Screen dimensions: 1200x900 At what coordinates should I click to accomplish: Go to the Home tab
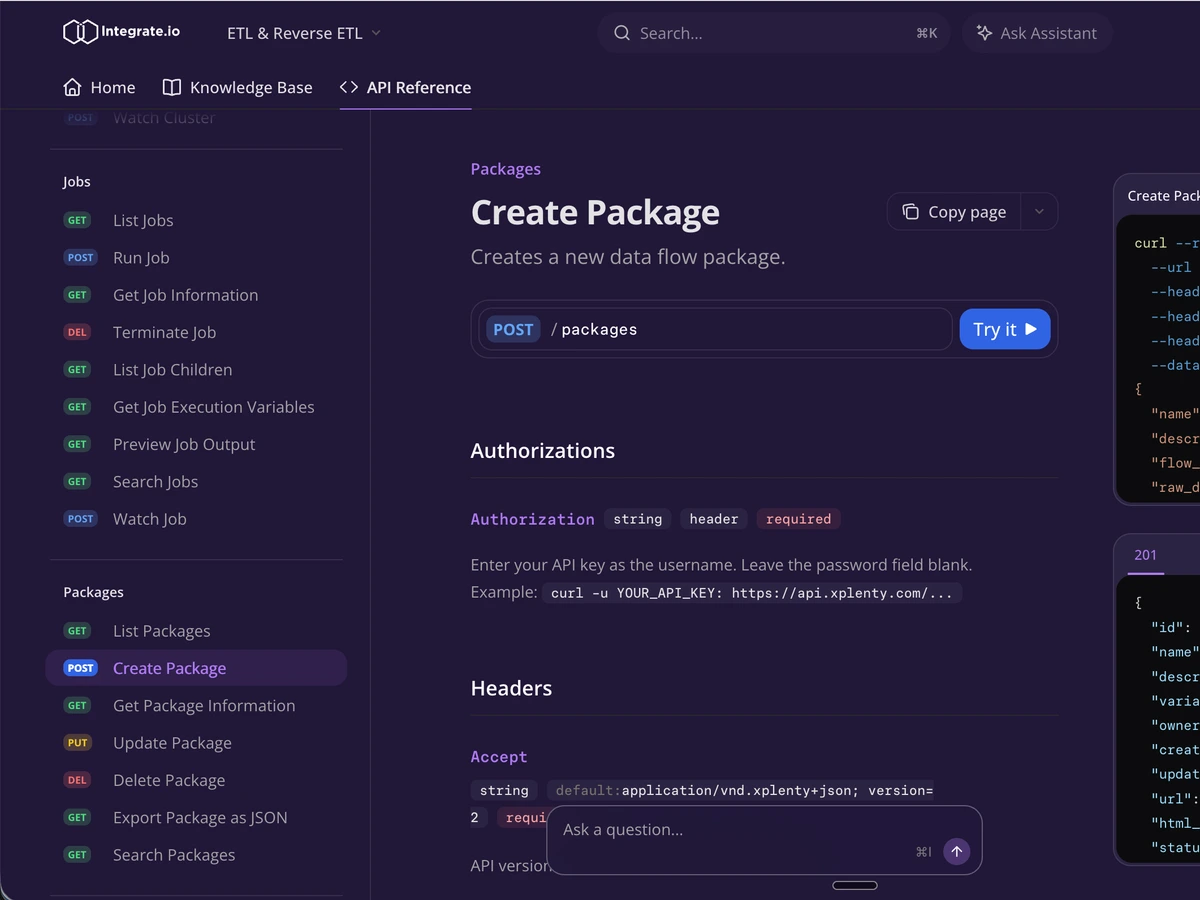pos(99,87)
